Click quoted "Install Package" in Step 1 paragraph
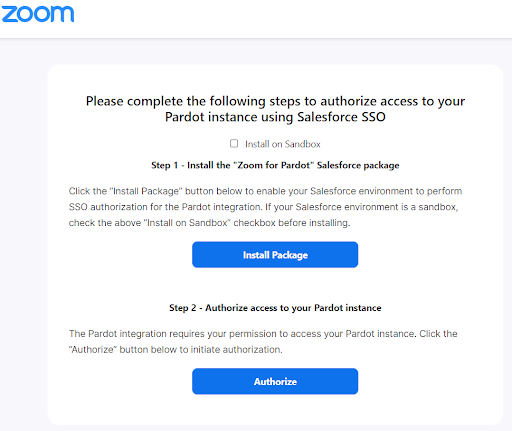This screenshot has height=431, width=512. 146,191
